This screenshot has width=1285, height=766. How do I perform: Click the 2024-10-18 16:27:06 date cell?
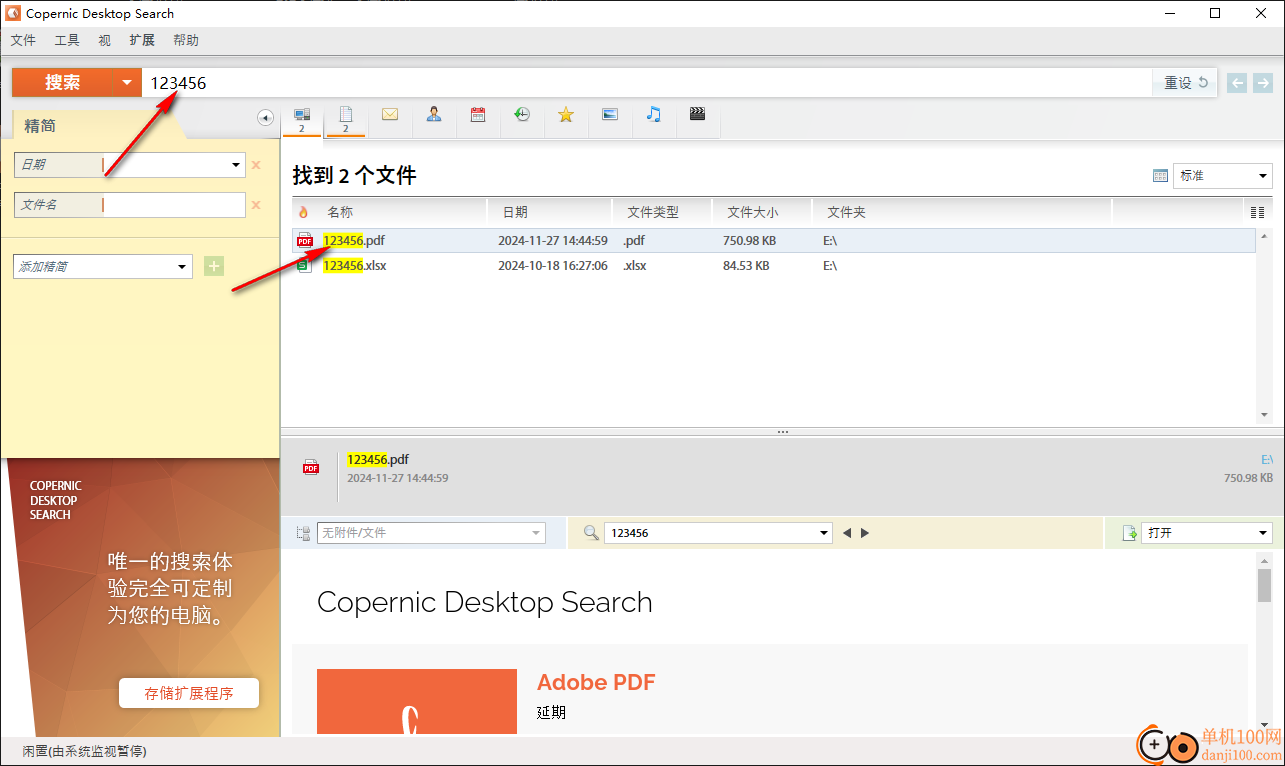point(553,266)
